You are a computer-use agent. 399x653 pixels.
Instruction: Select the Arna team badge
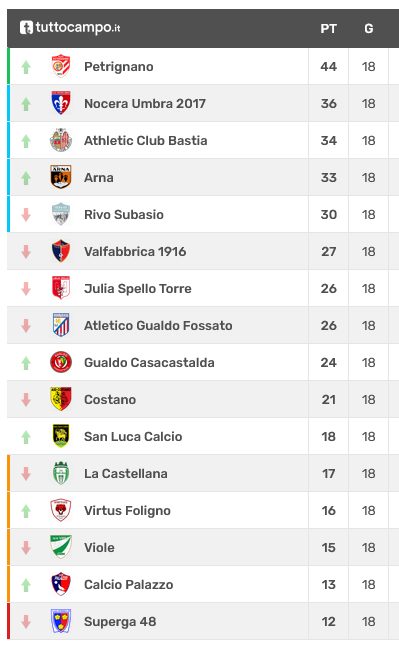(61, 177)
